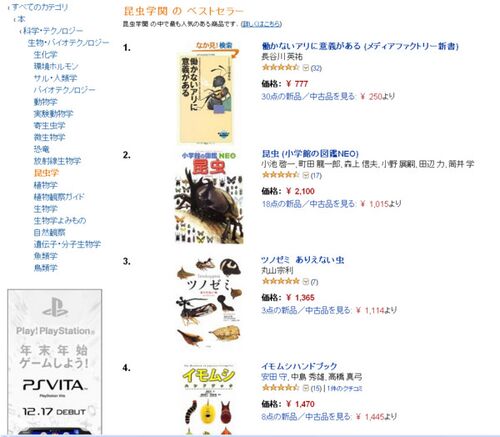The height and width of the screenshot is (437, 500).
Task: Open the rating dropdown beside book 1 stars
Action: click(306, 68)
